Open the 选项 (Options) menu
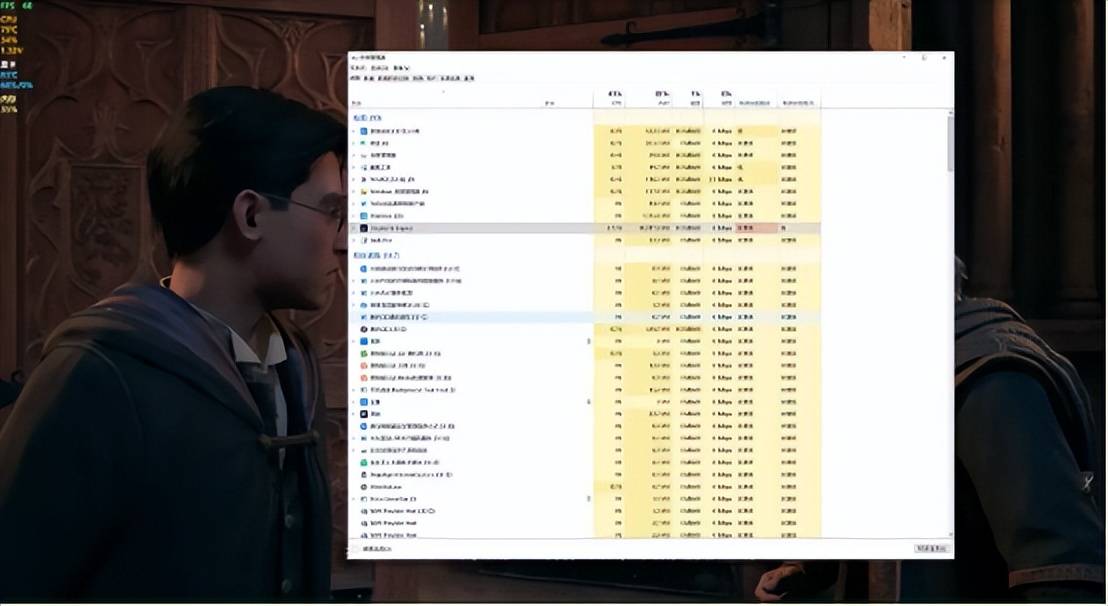Viewport: 1108px width, 606px height. pyautogui.click(x=379, y=68)
